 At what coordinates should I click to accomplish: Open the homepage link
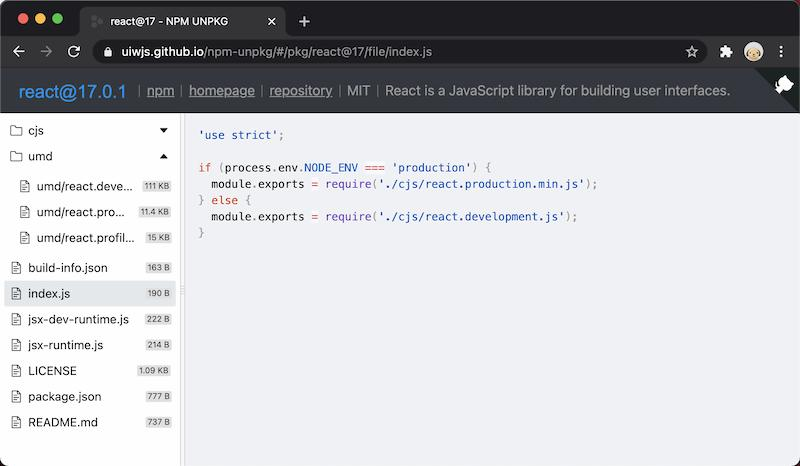[221, 91]
